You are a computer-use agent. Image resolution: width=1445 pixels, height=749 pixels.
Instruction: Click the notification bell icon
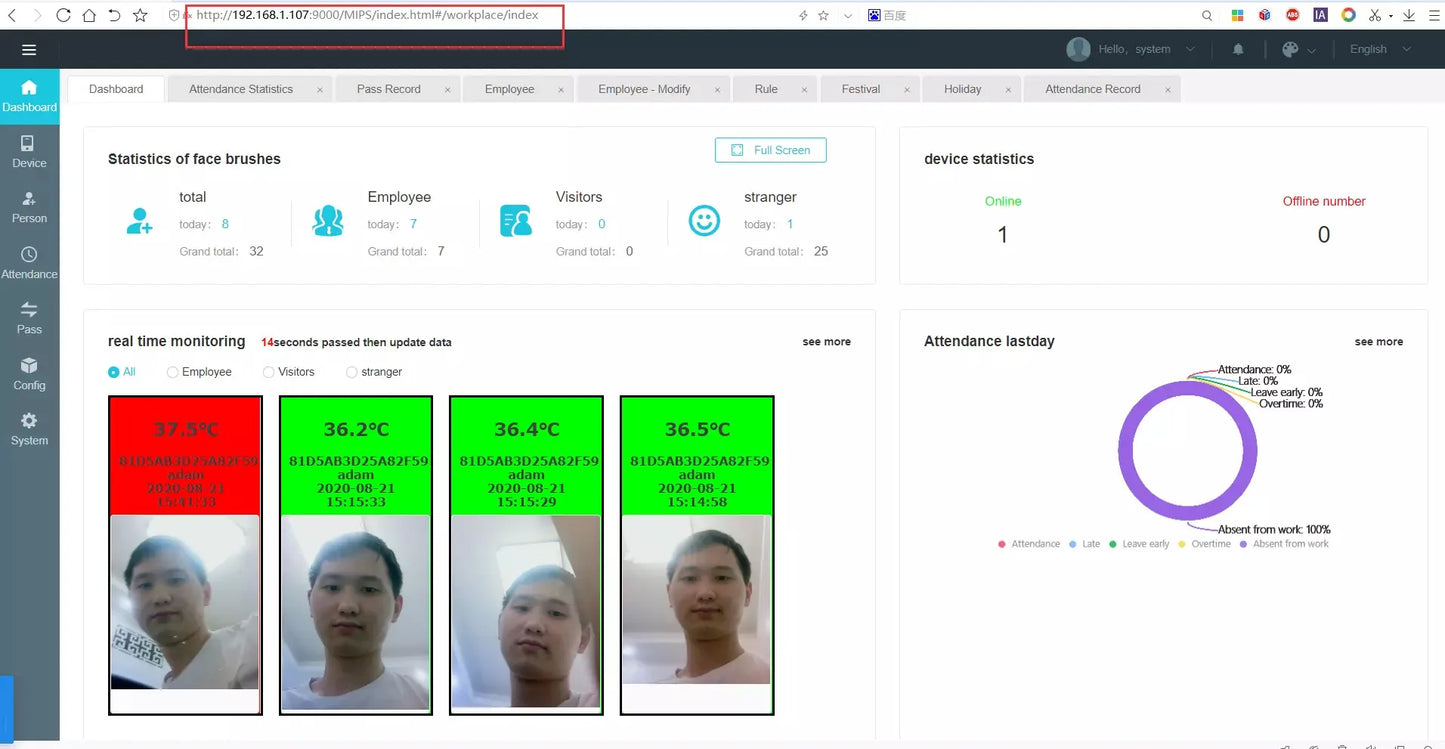(x=1237, y=48)
